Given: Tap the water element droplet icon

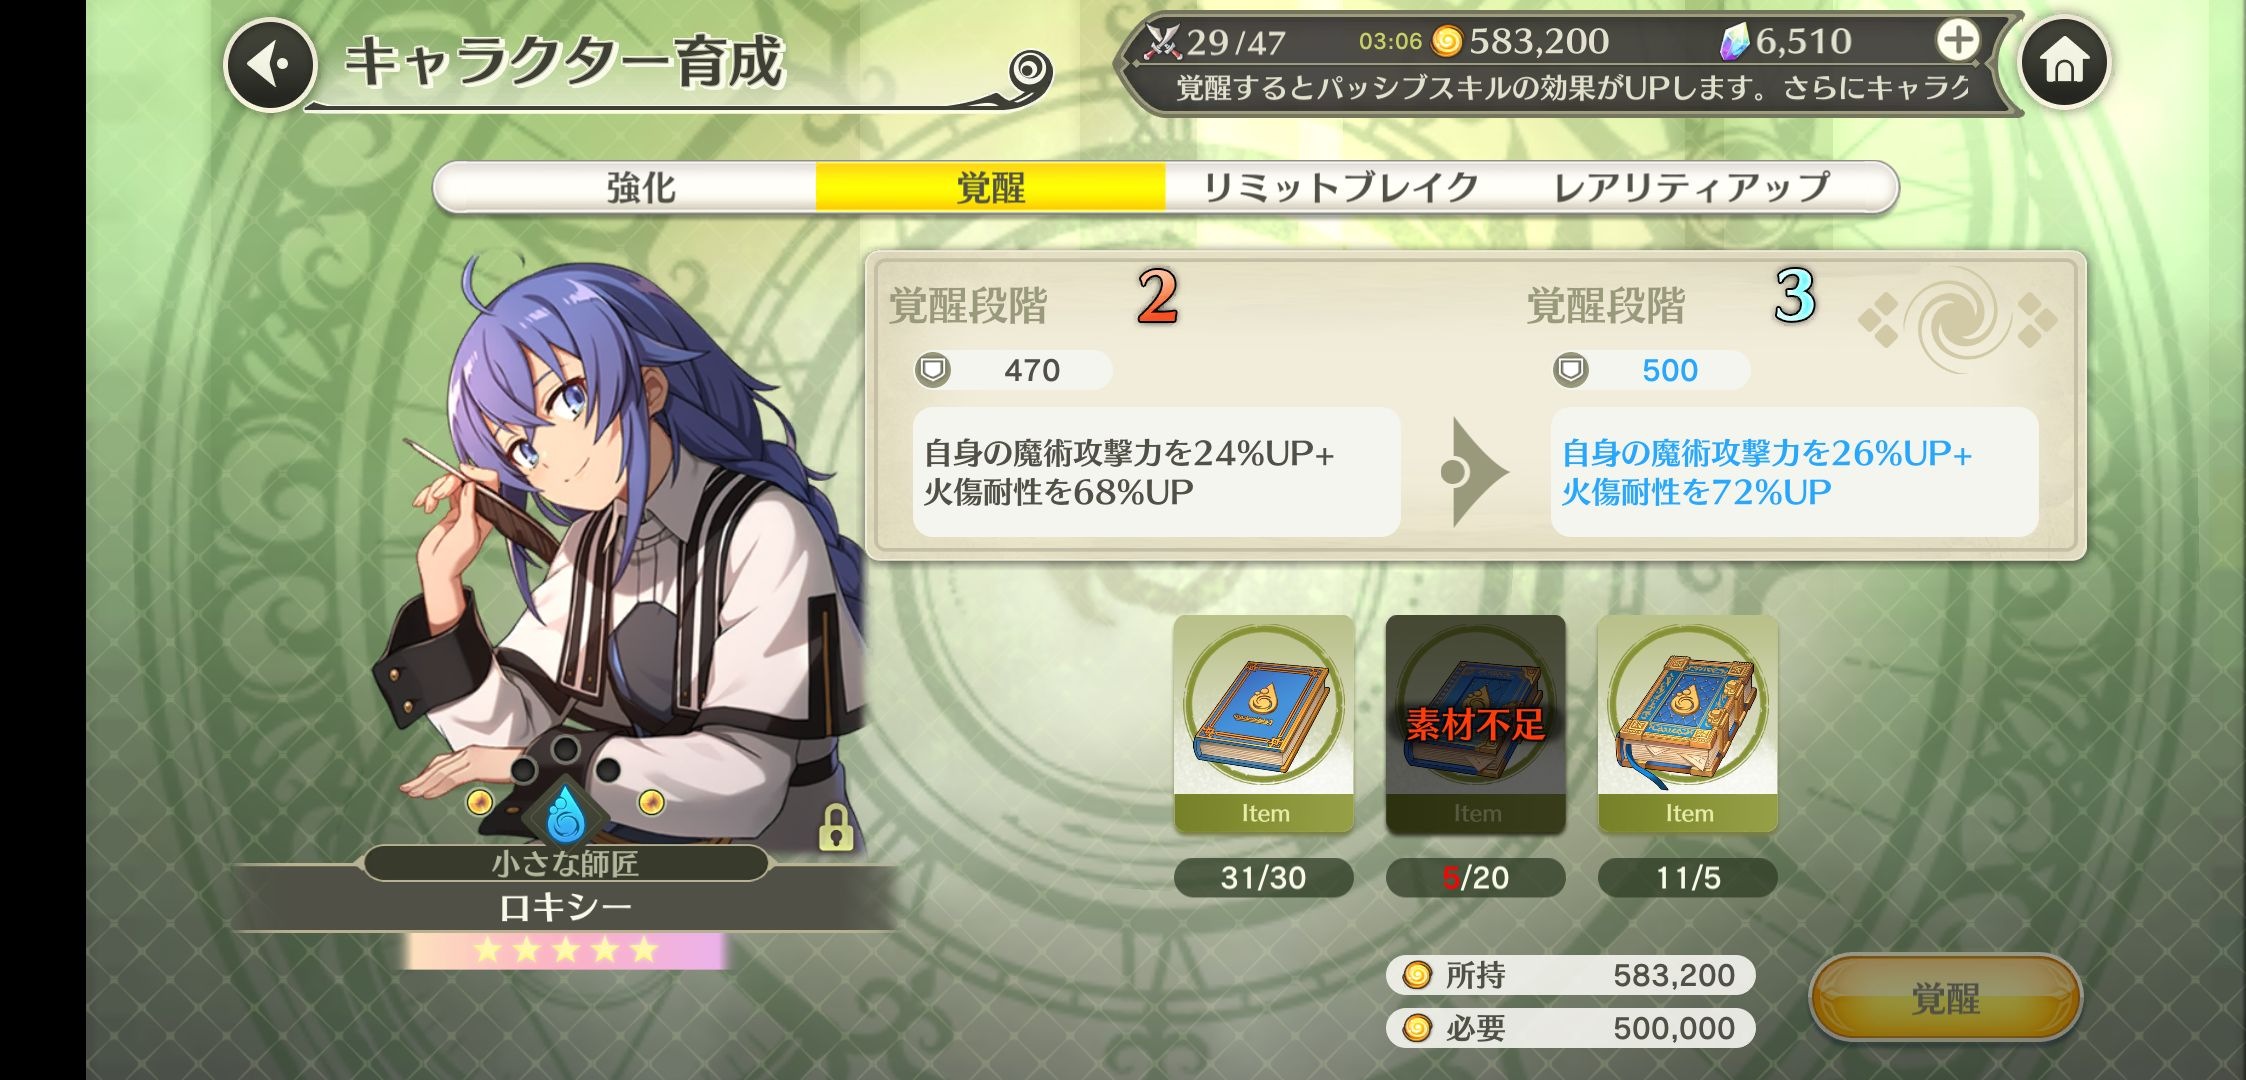Looking at the screenshot, I should point(566,813).
